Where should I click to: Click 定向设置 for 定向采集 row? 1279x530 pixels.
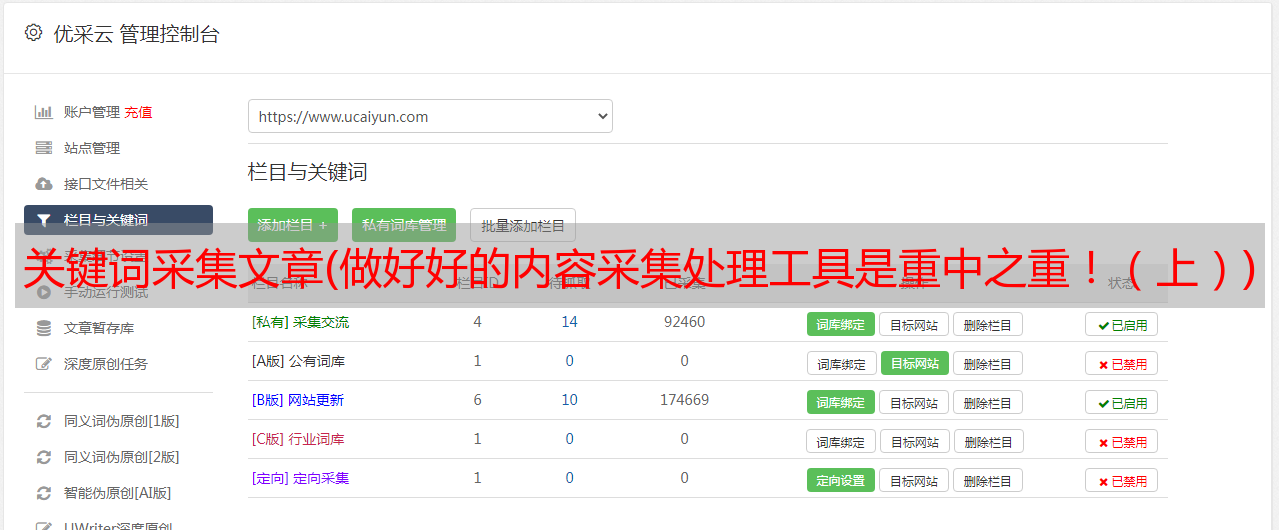pos(841,480)
